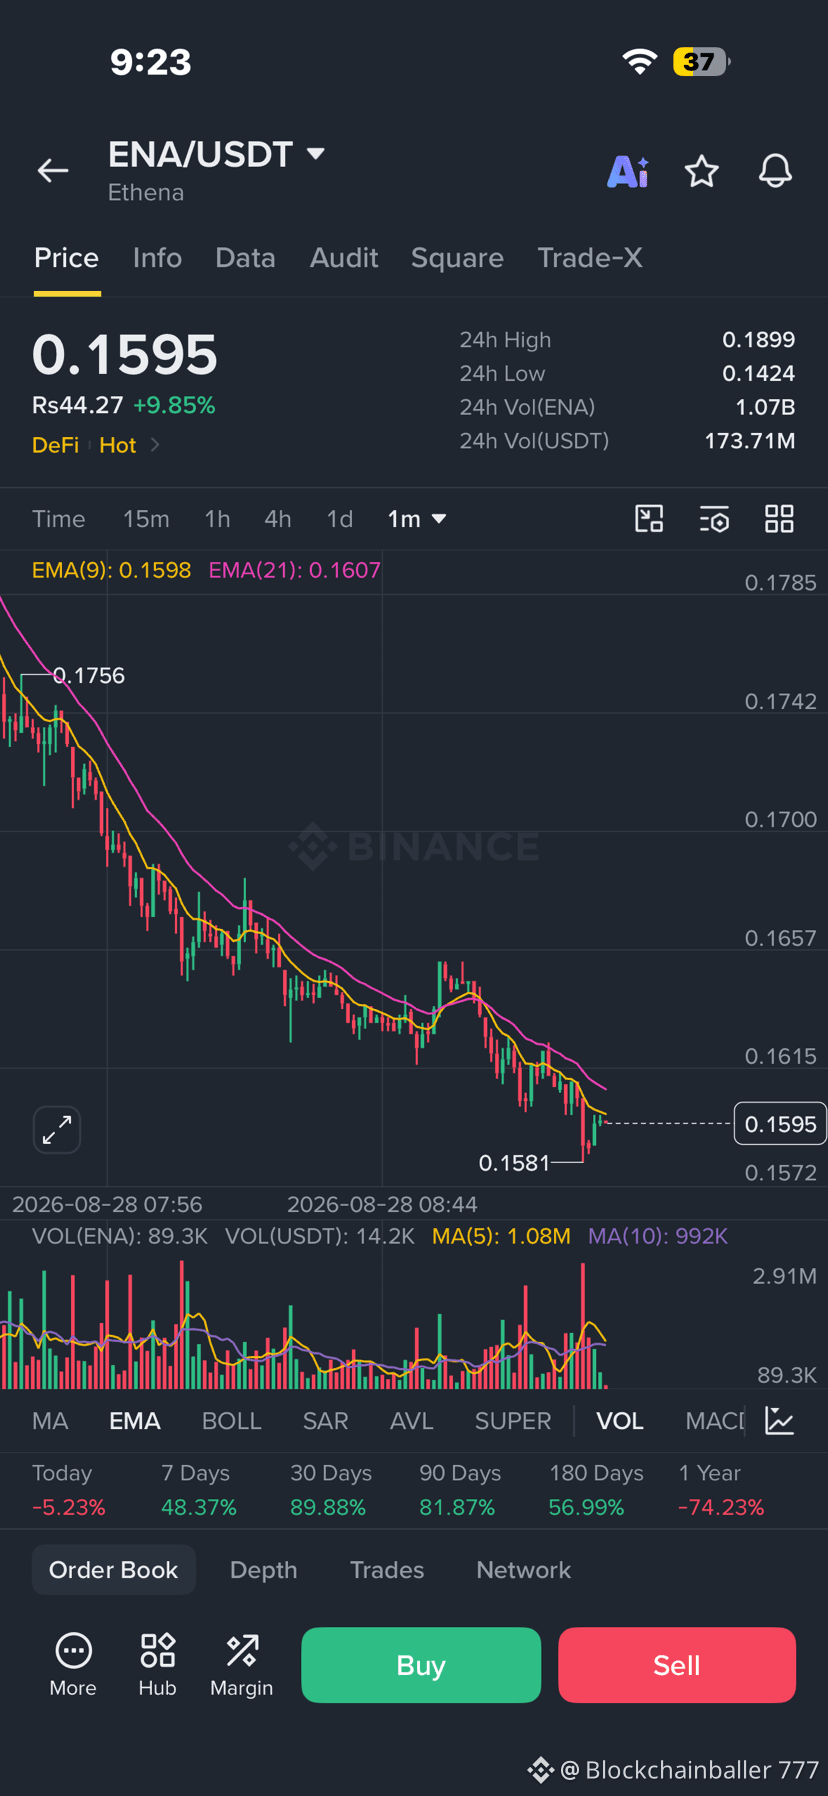Tap the 90 Days 81.87% performance
The width and height of the screenshot is (828, 1796).
click(x=460, y=1490)
